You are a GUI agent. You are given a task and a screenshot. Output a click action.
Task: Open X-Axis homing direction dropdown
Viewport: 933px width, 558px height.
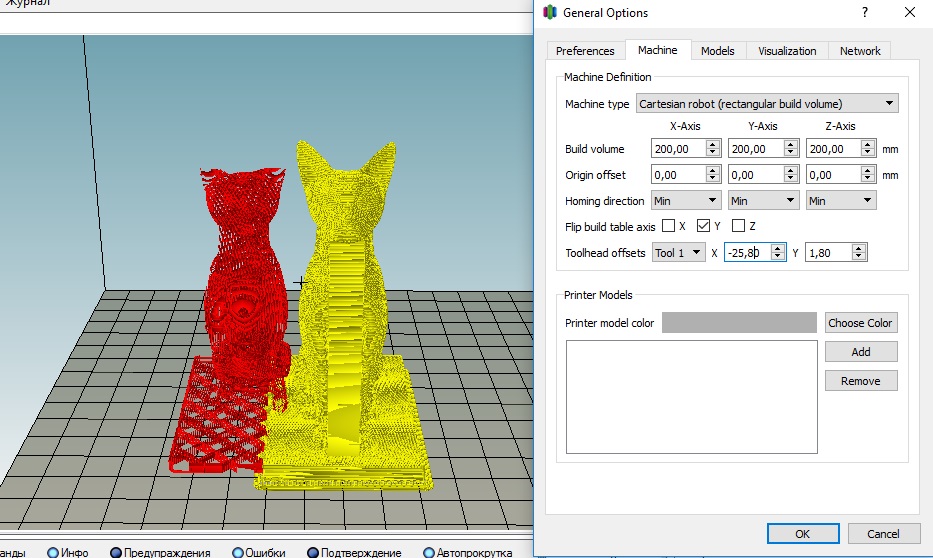click(x=686, y=200)
